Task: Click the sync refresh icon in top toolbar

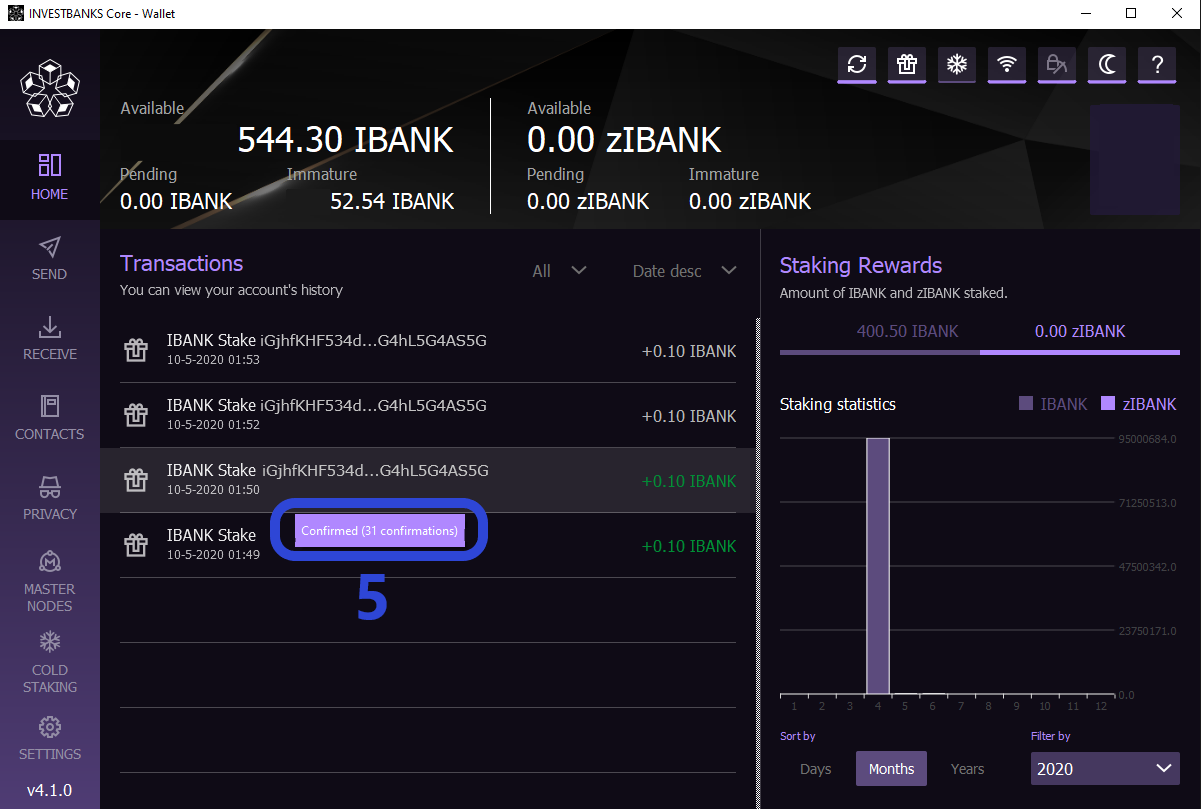Action: click(857, 65)
